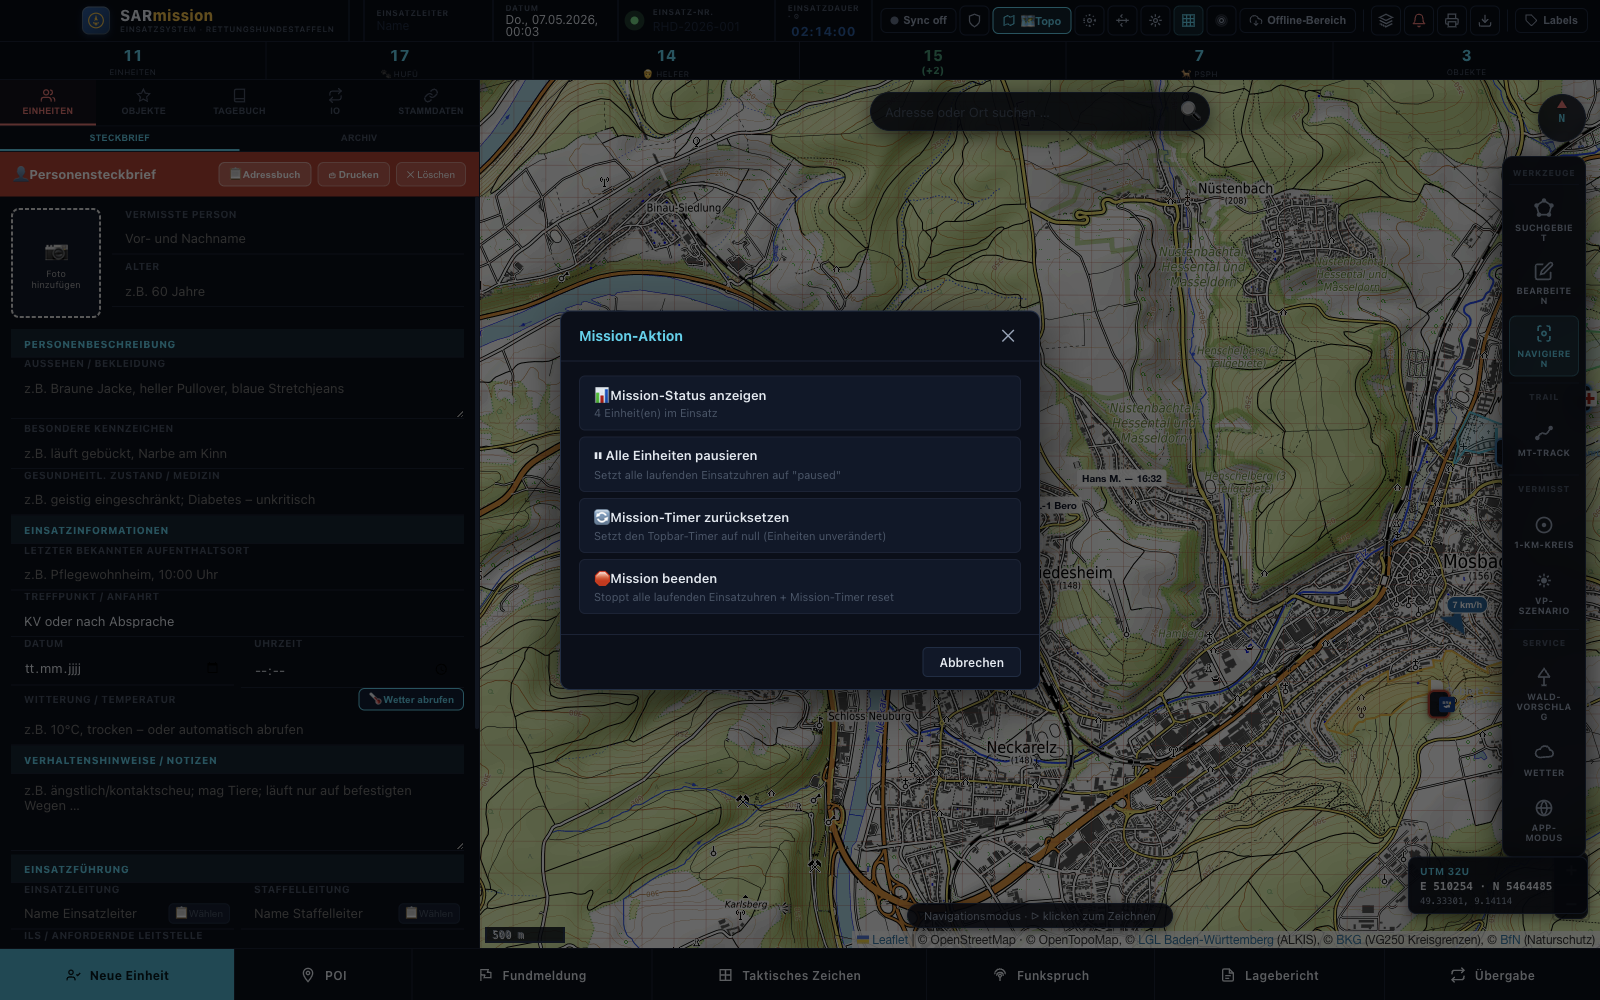This screenshot has width=1600, height=1000.
Task: Click the sun brightness icon in the top bar
Action: coord(1155,20)
